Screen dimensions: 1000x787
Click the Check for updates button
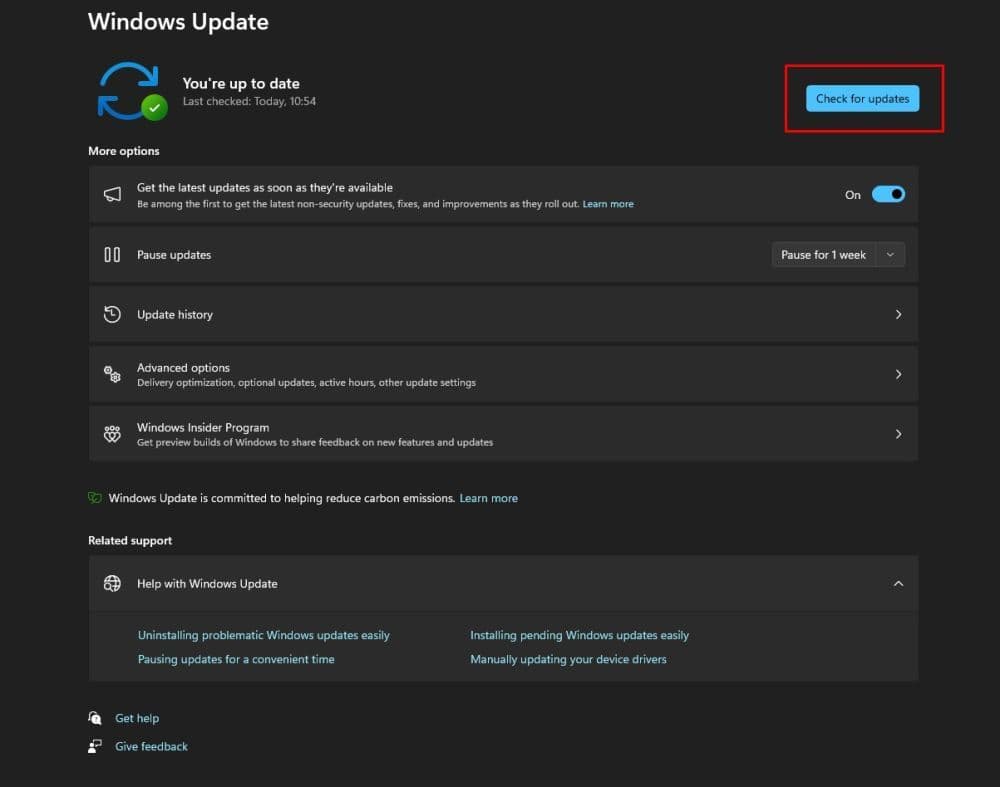tap(862, 99)
